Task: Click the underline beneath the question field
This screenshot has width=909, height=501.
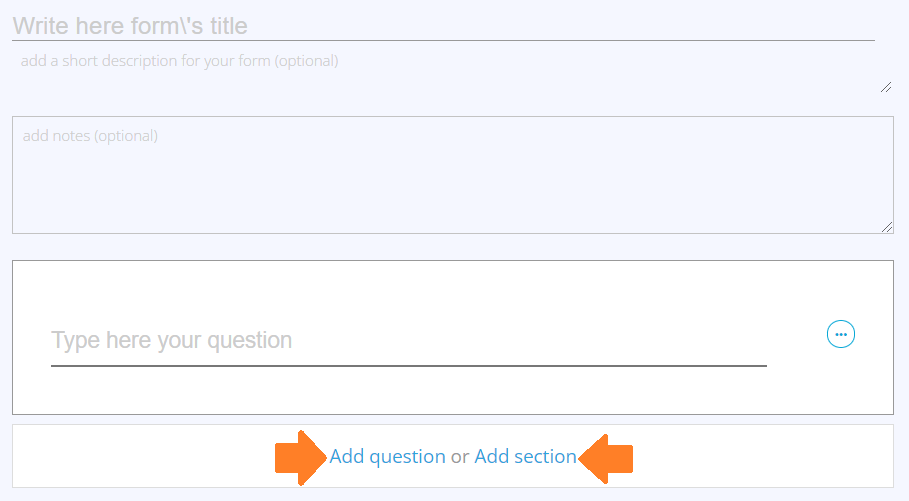Action: [x=409, y=366]
